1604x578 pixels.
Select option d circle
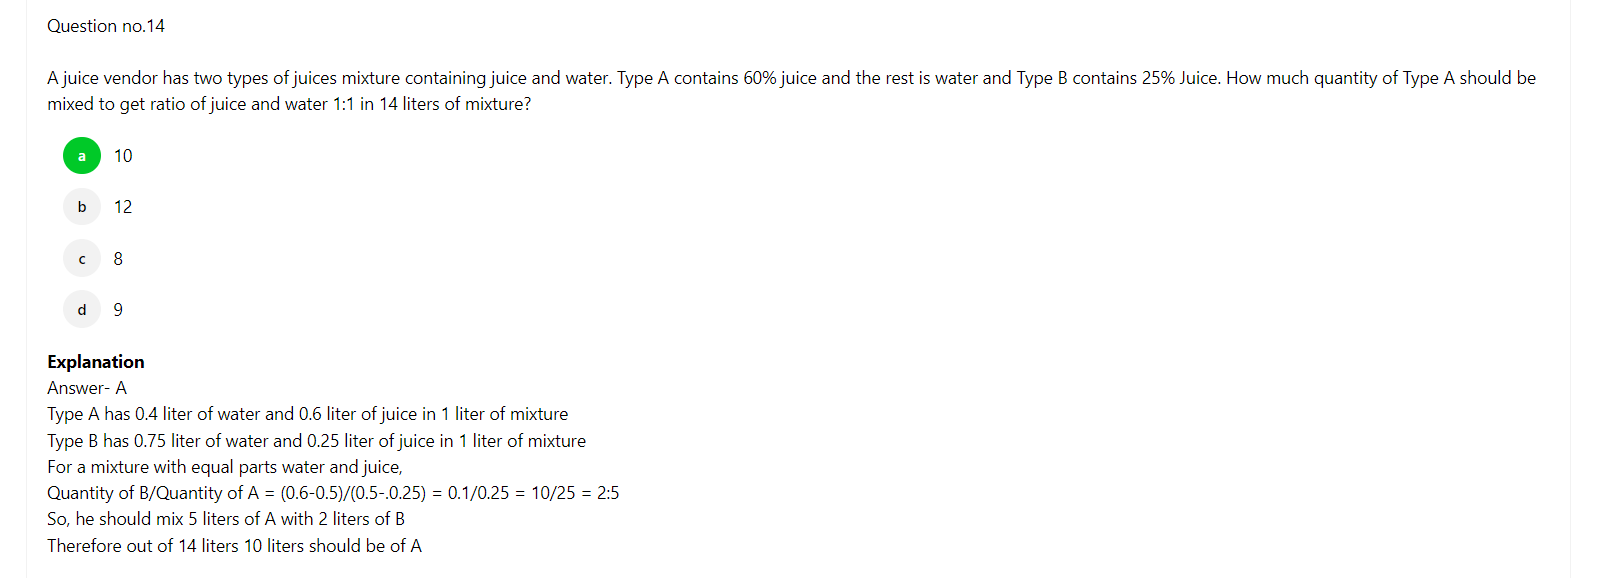click(x=82, y=310)
